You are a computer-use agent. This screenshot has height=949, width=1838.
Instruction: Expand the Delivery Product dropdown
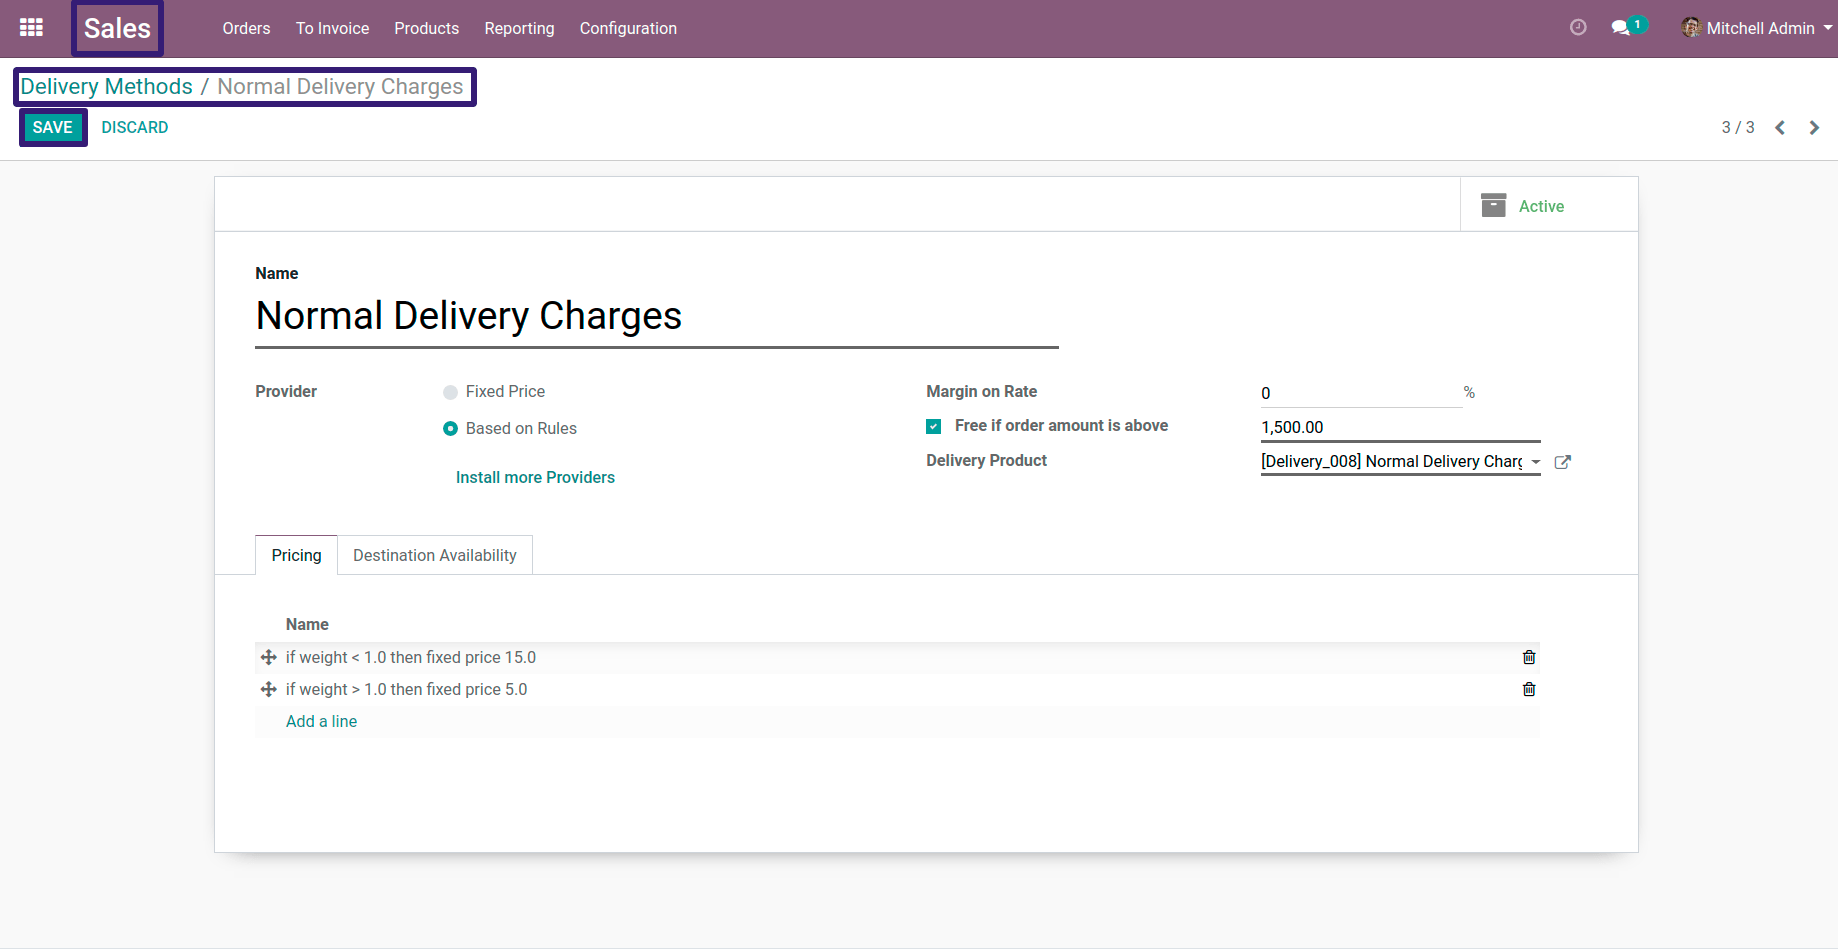pyautogui.click(x=1536, y=462)
